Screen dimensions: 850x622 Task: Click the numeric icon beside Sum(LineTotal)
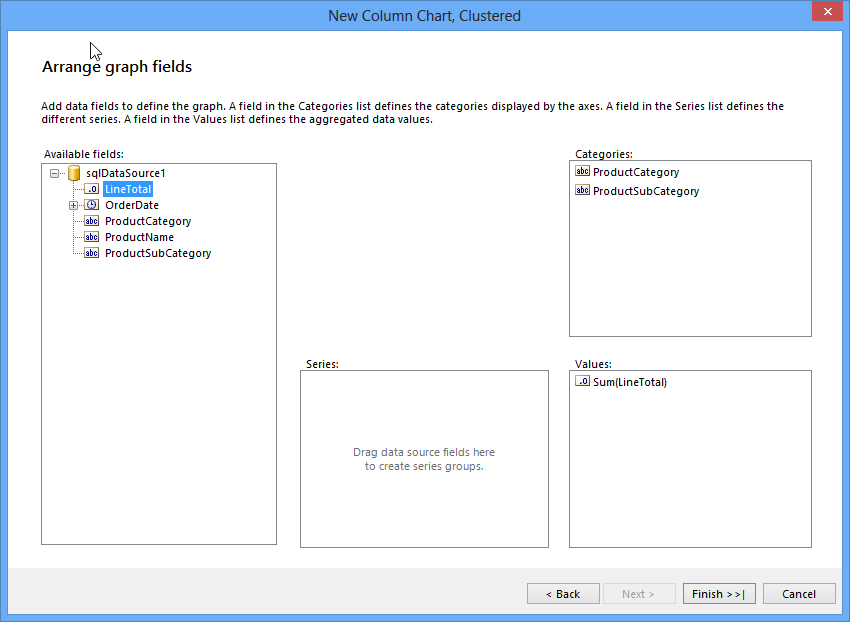(582, 382)
